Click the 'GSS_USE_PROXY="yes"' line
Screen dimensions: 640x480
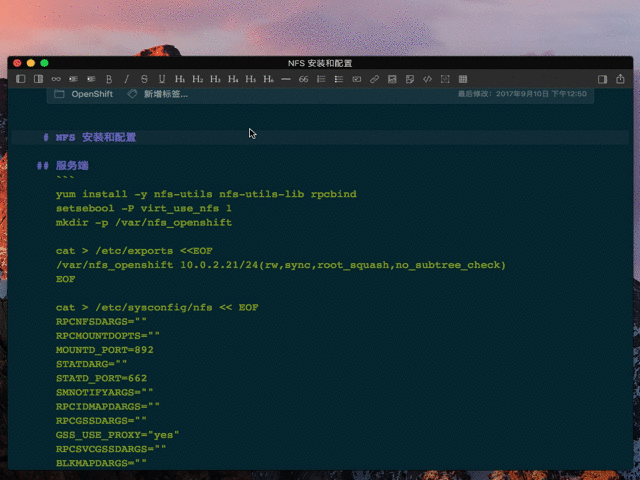pyautogui.click(x=118, y=435)
